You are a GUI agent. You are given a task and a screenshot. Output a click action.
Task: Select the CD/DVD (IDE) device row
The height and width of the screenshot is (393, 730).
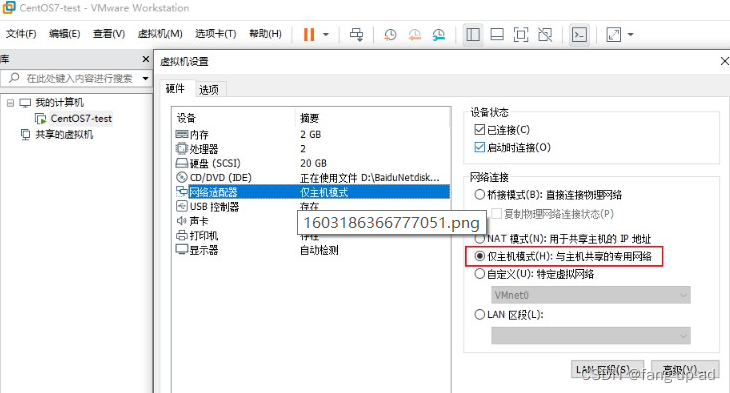pos(312,178)
